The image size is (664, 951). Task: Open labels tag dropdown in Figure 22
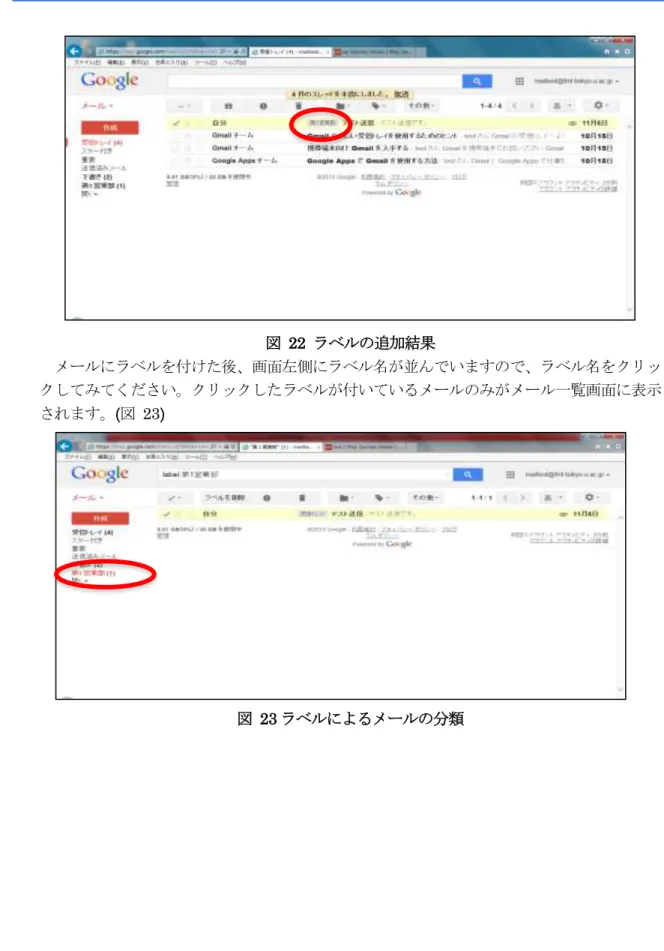[379, 106]
